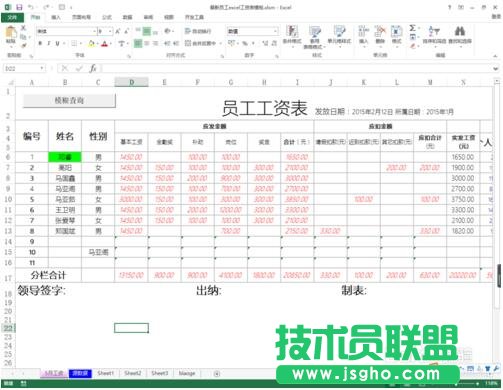Toggle Italic formatting
The width and height of the screenshot is (503, 390).
point(49,43)
